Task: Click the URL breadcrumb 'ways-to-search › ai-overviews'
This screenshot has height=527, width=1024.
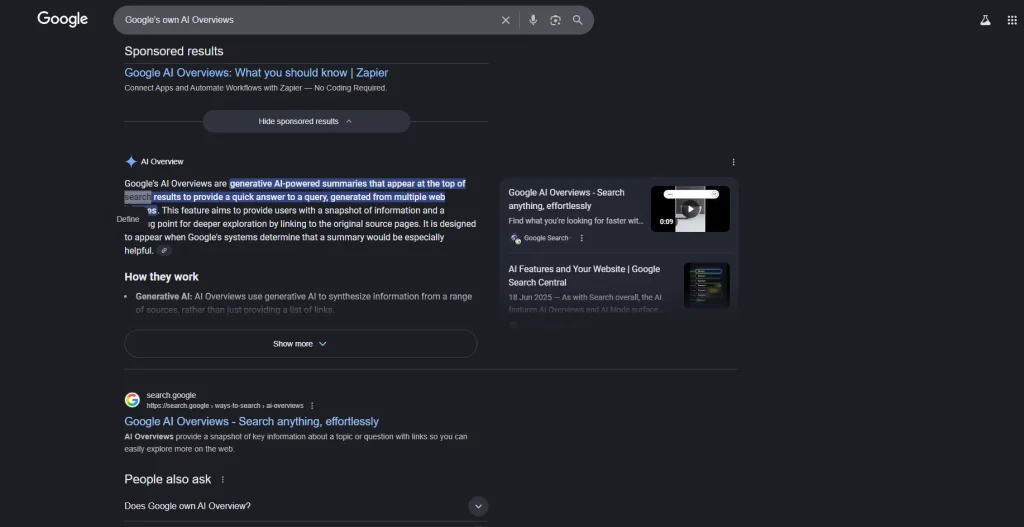Action: click(259, 406)
